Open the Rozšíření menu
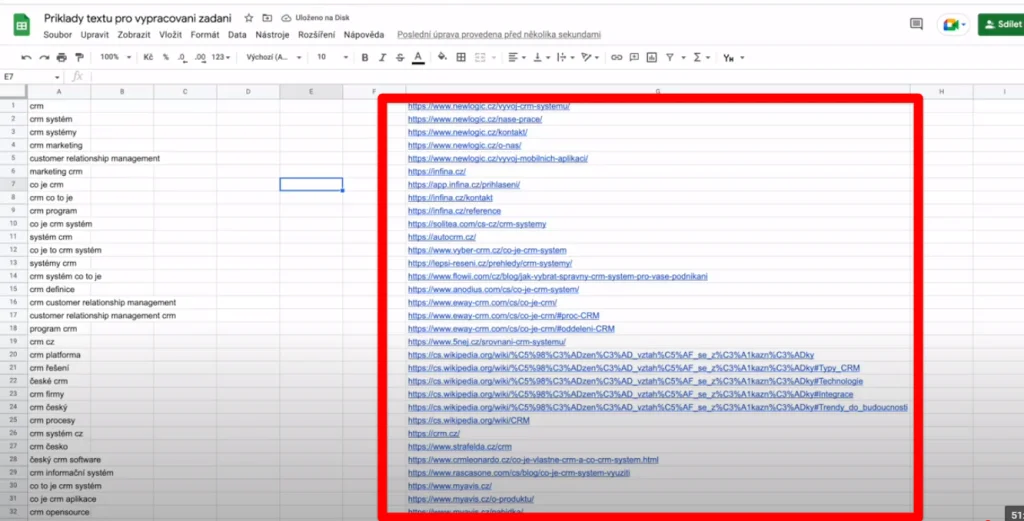Screen dimensions: 1024x521 pyautogui.click(x=315, y=34)
